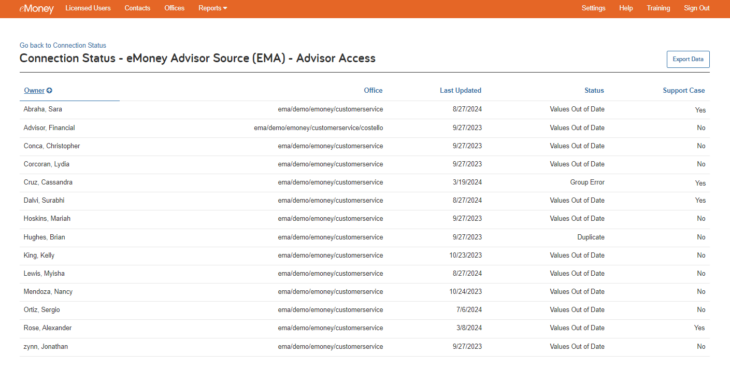Image resolution: width=730 pixels, height=368 pixels.
Task: Select owner Mendoza, Nancy
Action: tap(48, 292)
